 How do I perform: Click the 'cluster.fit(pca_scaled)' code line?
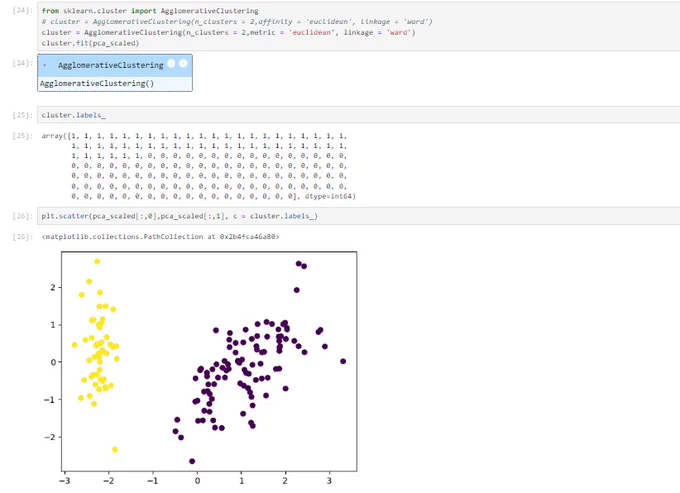pos(90,43)
